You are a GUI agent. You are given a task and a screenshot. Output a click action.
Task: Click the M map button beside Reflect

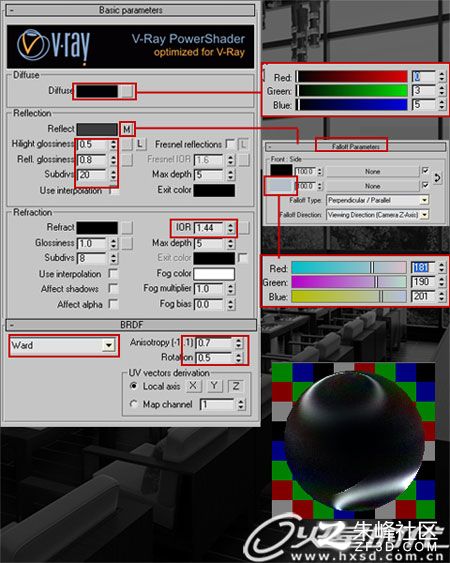126,129
